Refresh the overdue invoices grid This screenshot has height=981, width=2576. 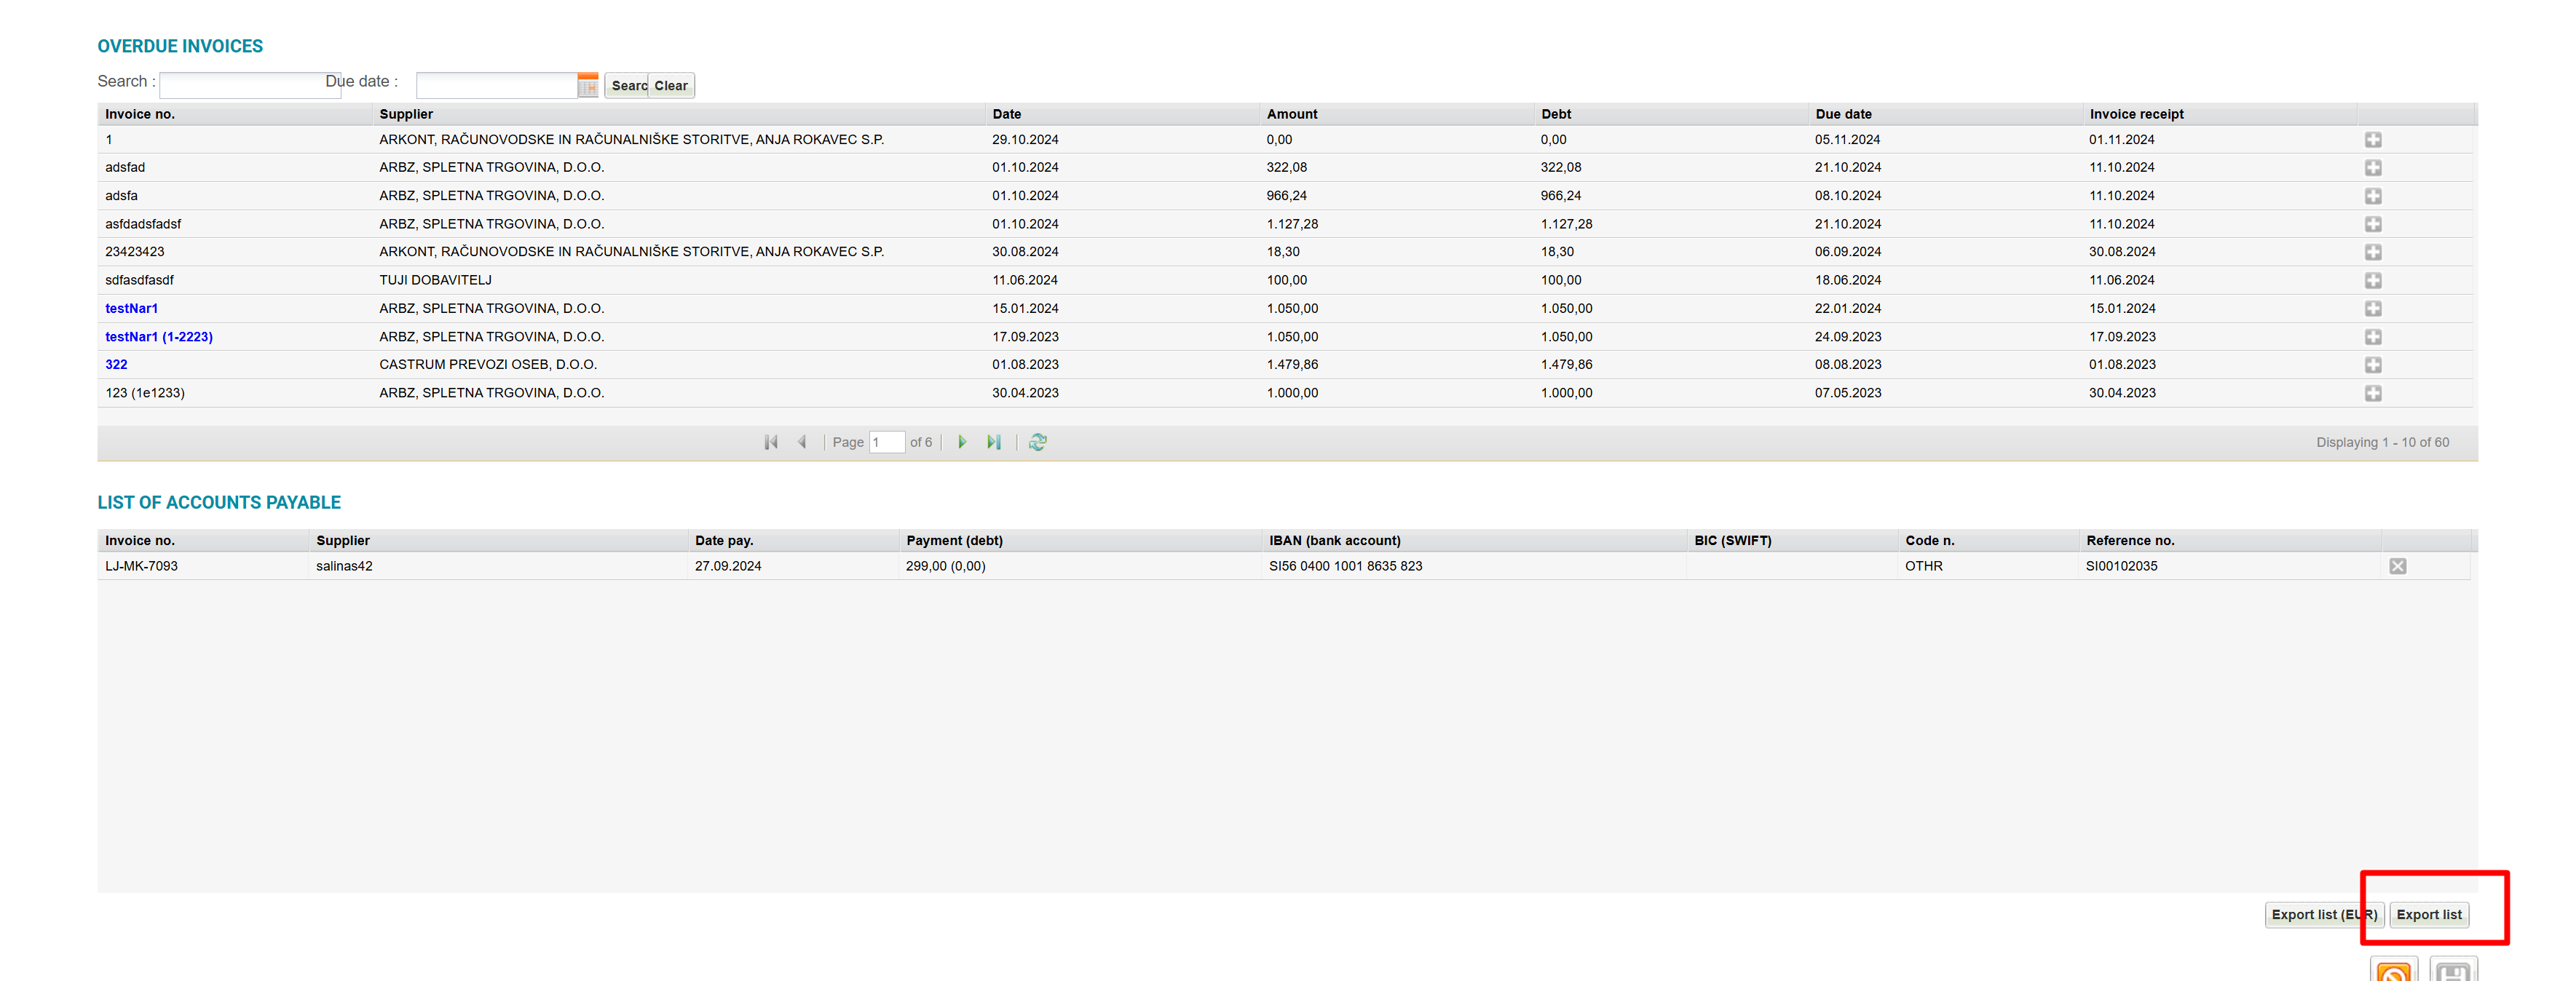tap(1037, 442)
